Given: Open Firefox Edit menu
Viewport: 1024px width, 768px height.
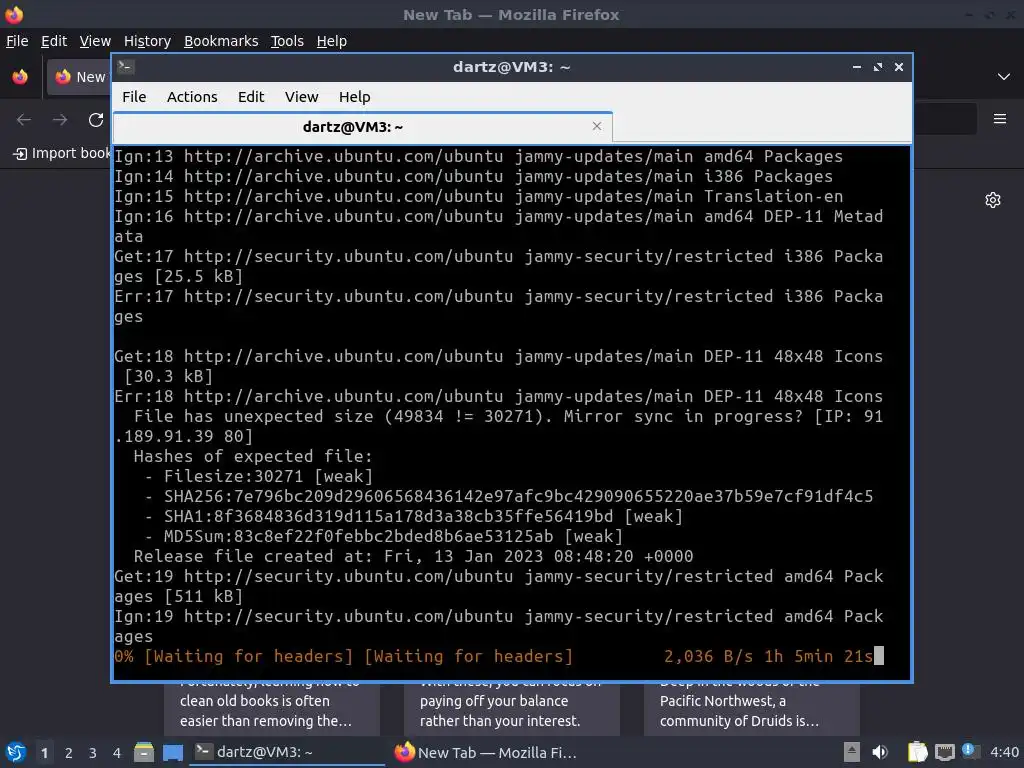Looking at the screenshot, I should tap(54, 41).
